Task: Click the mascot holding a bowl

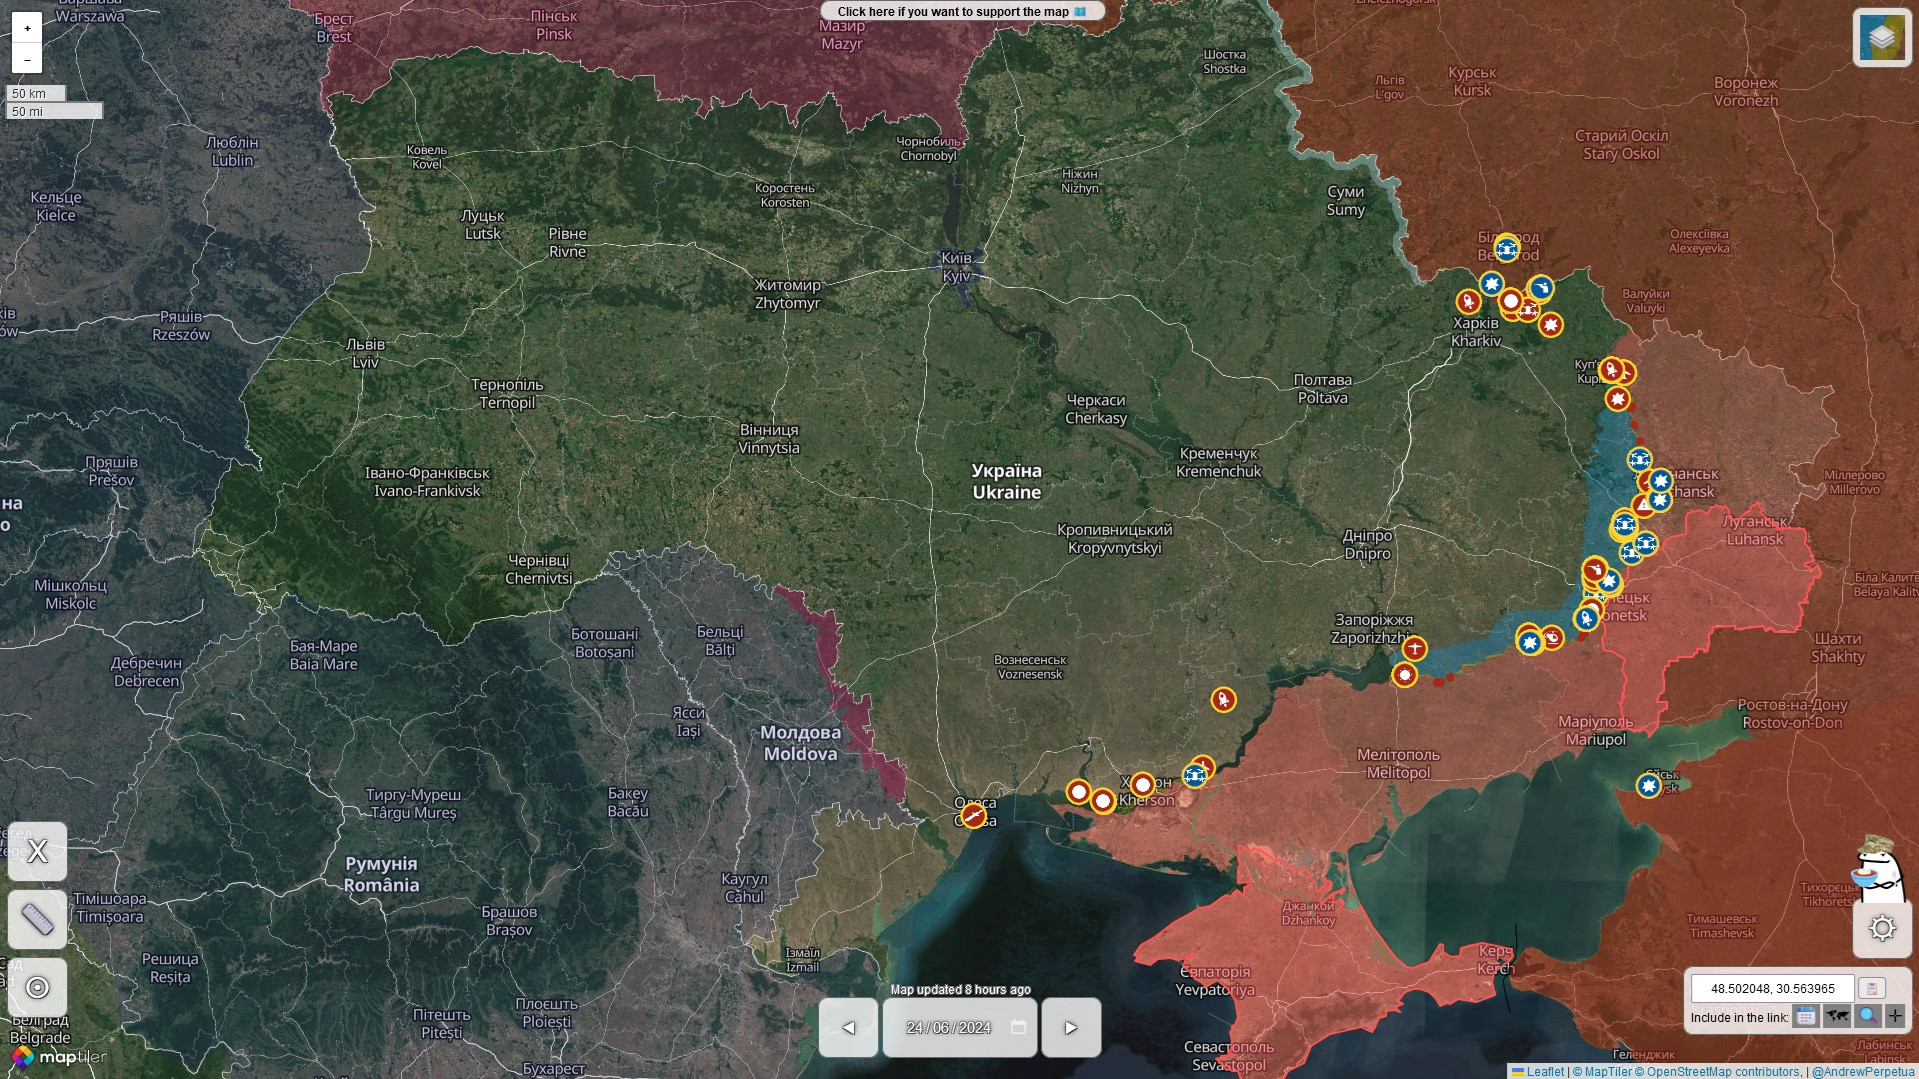Action: click(1875, 866)
